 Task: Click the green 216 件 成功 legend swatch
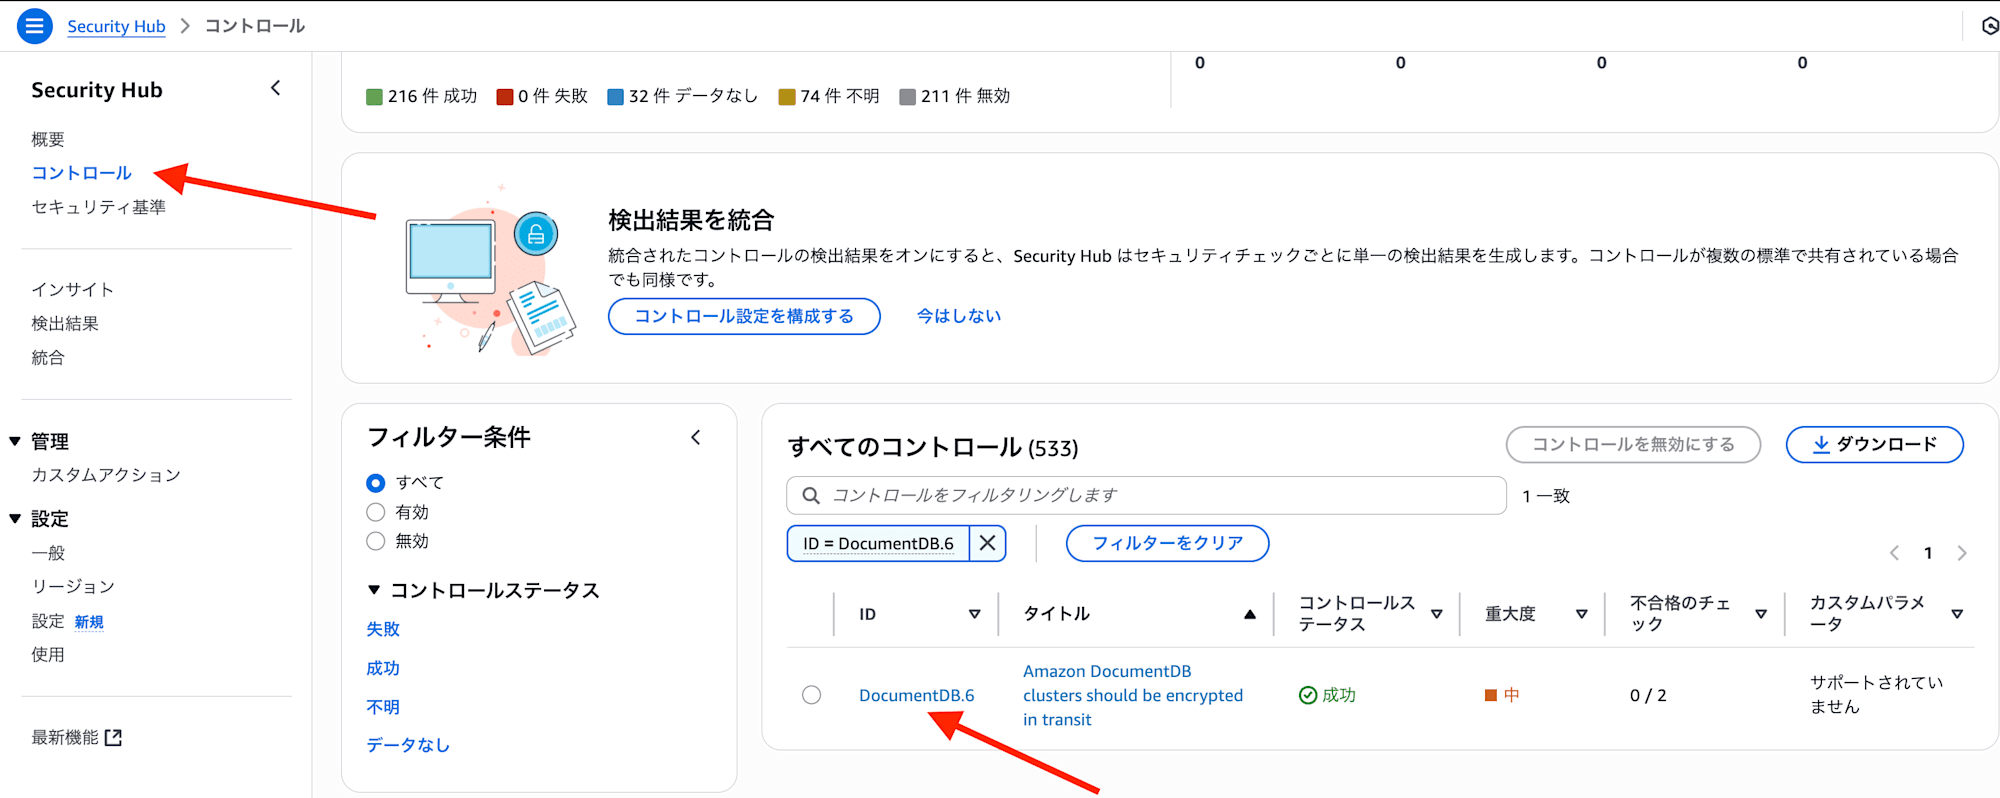pos(374,97)
